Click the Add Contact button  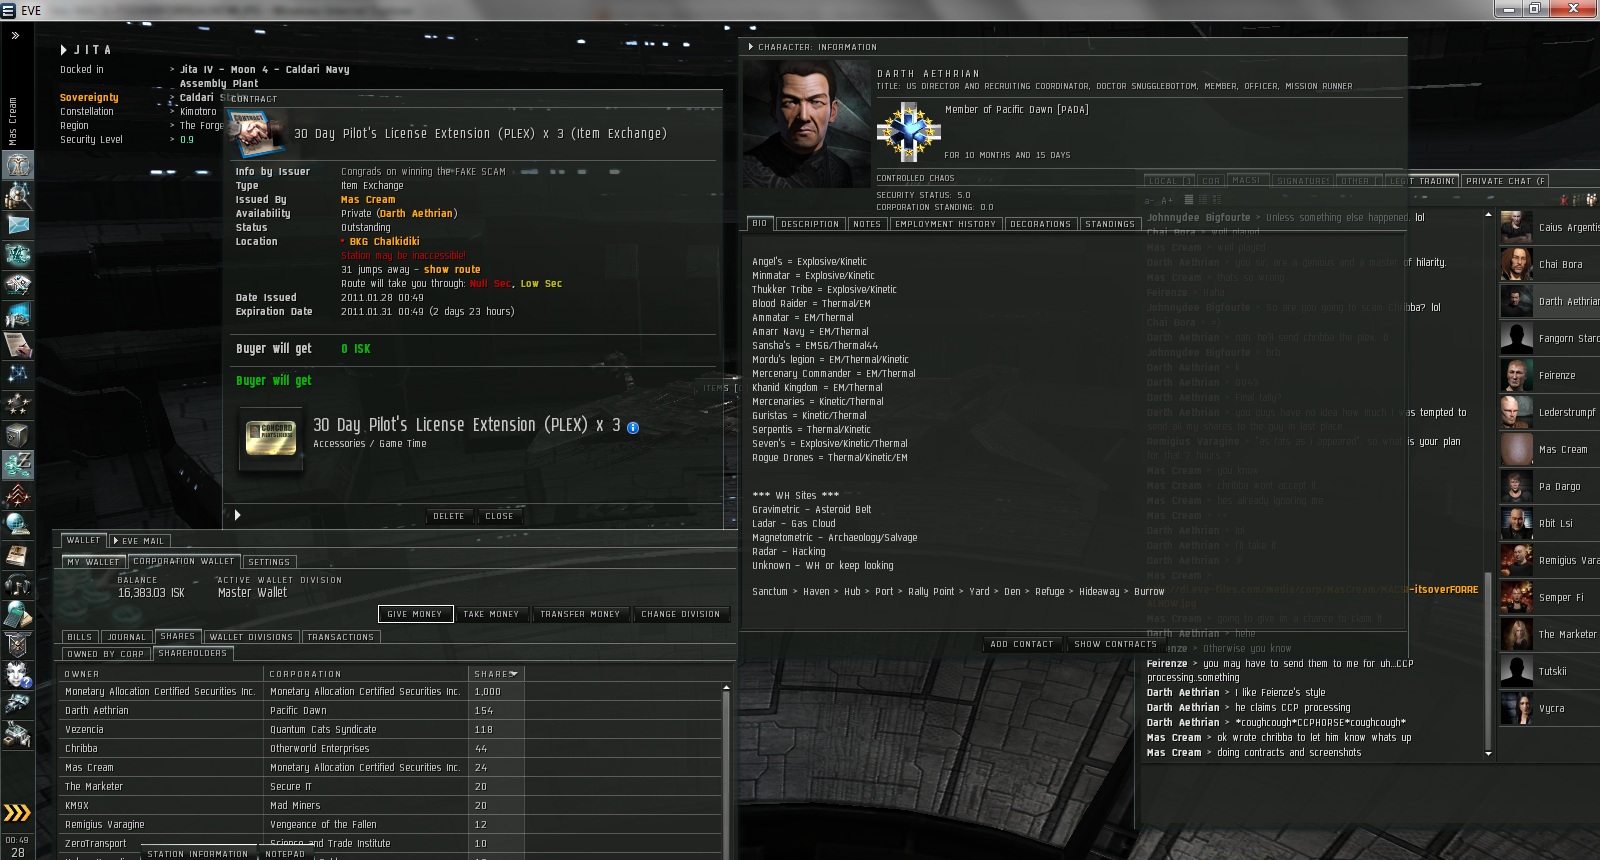tap(1021, 644)
